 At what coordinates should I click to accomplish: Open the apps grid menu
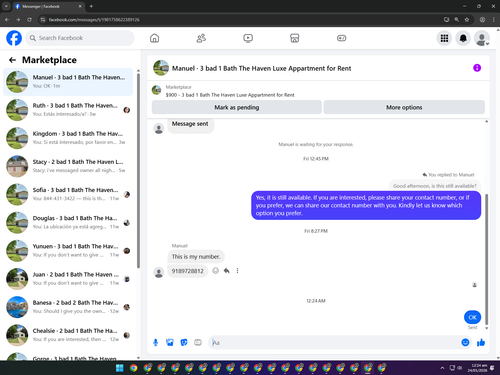444,38
